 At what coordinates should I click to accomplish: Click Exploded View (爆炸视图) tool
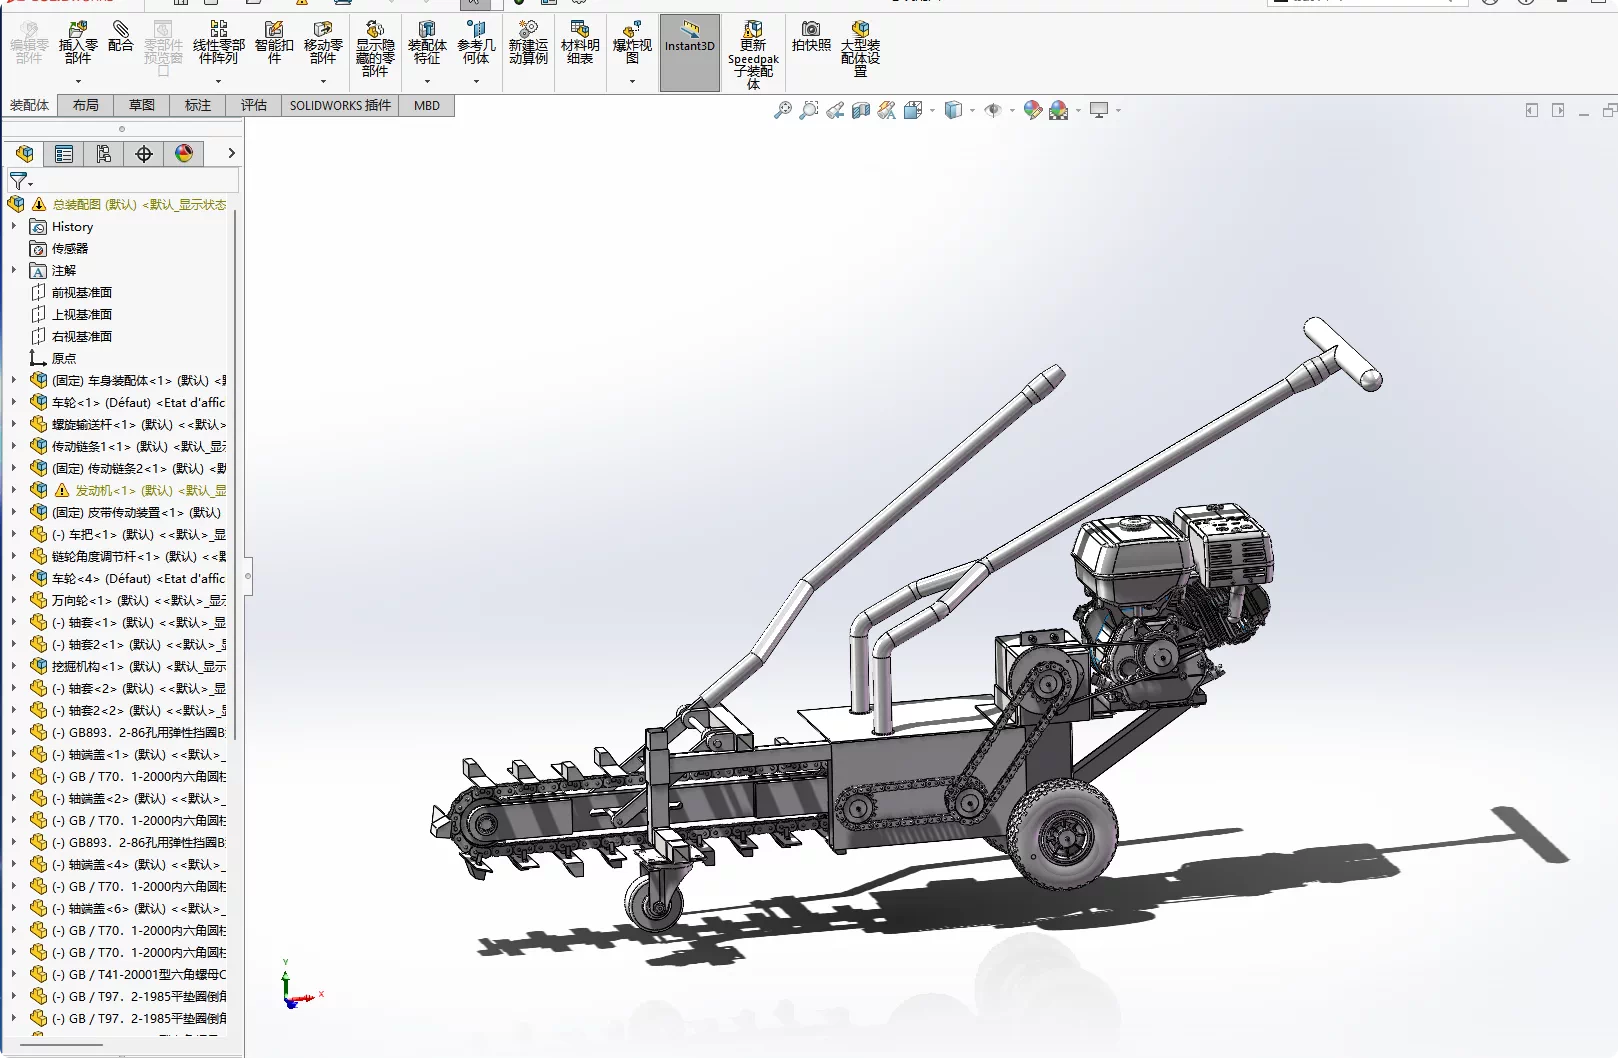(632, 44)
